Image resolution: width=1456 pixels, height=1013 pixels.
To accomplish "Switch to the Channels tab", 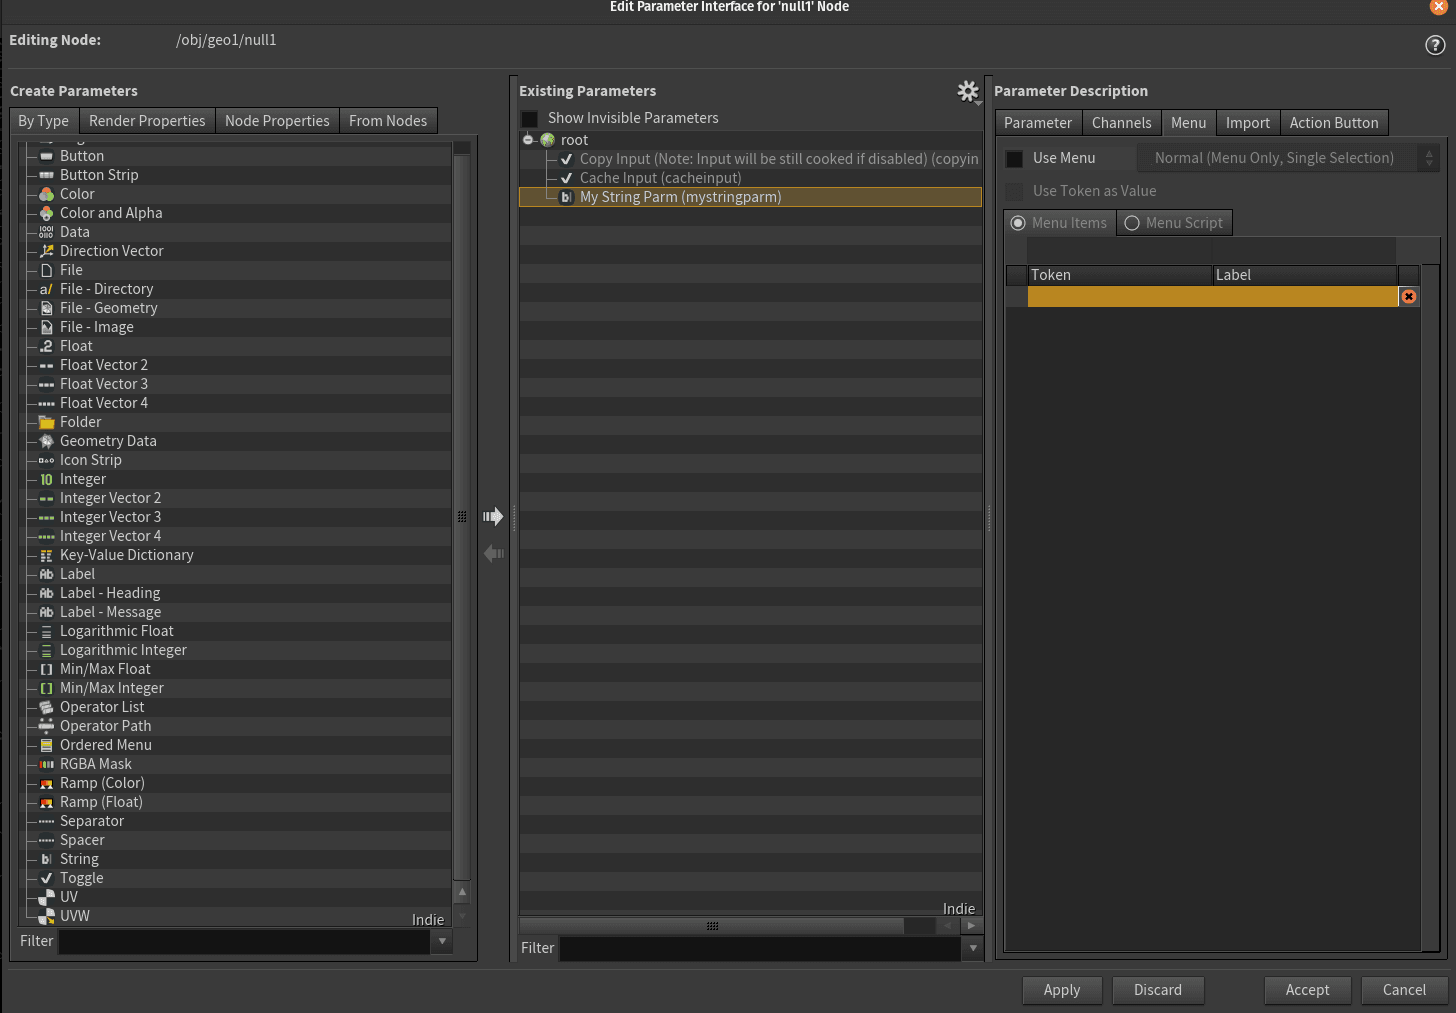I will (1121, 123).
